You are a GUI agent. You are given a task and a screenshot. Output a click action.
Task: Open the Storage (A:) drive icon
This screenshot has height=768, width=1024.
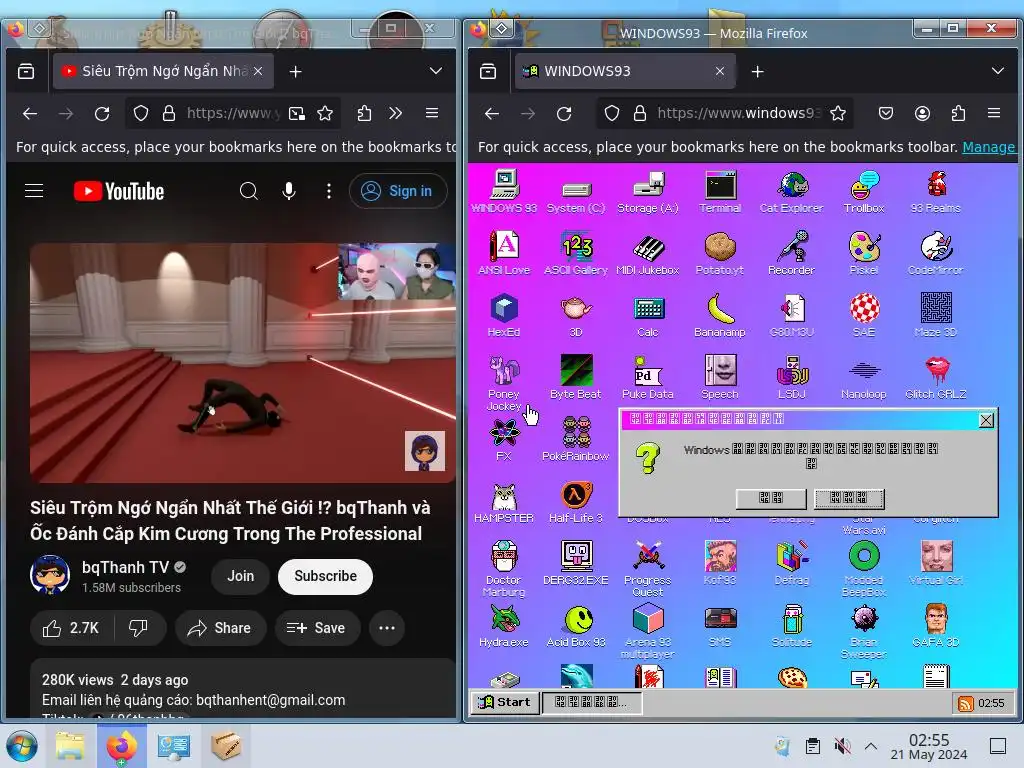tap(648, 193)
